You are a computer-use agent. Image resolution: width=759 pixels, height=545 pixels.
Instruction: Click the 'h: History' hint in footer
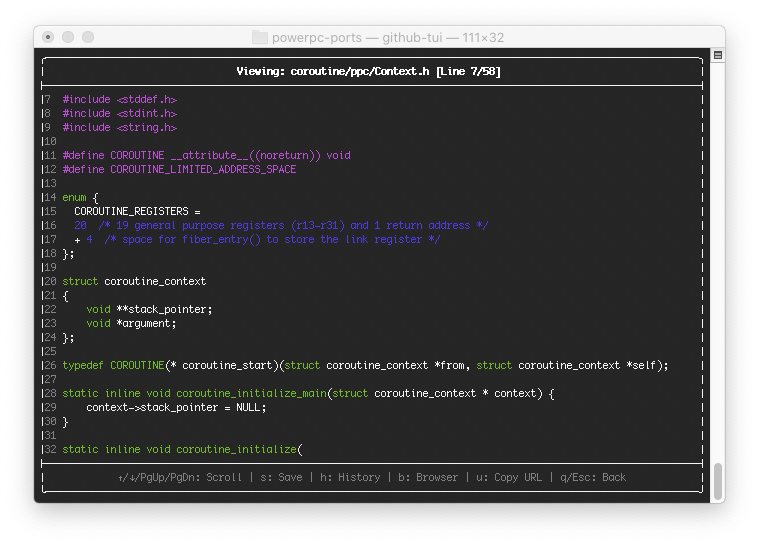pos(350,477)
